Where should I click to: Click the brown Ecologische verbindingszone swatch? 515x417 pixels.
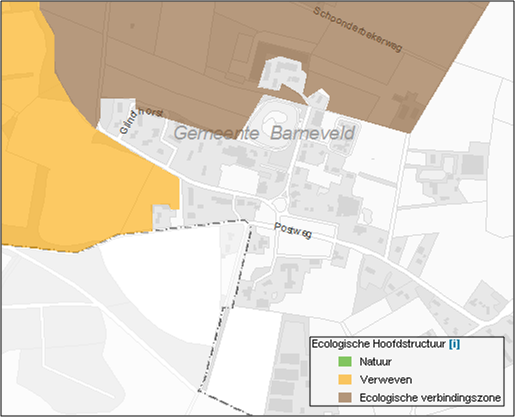(345, 398)
